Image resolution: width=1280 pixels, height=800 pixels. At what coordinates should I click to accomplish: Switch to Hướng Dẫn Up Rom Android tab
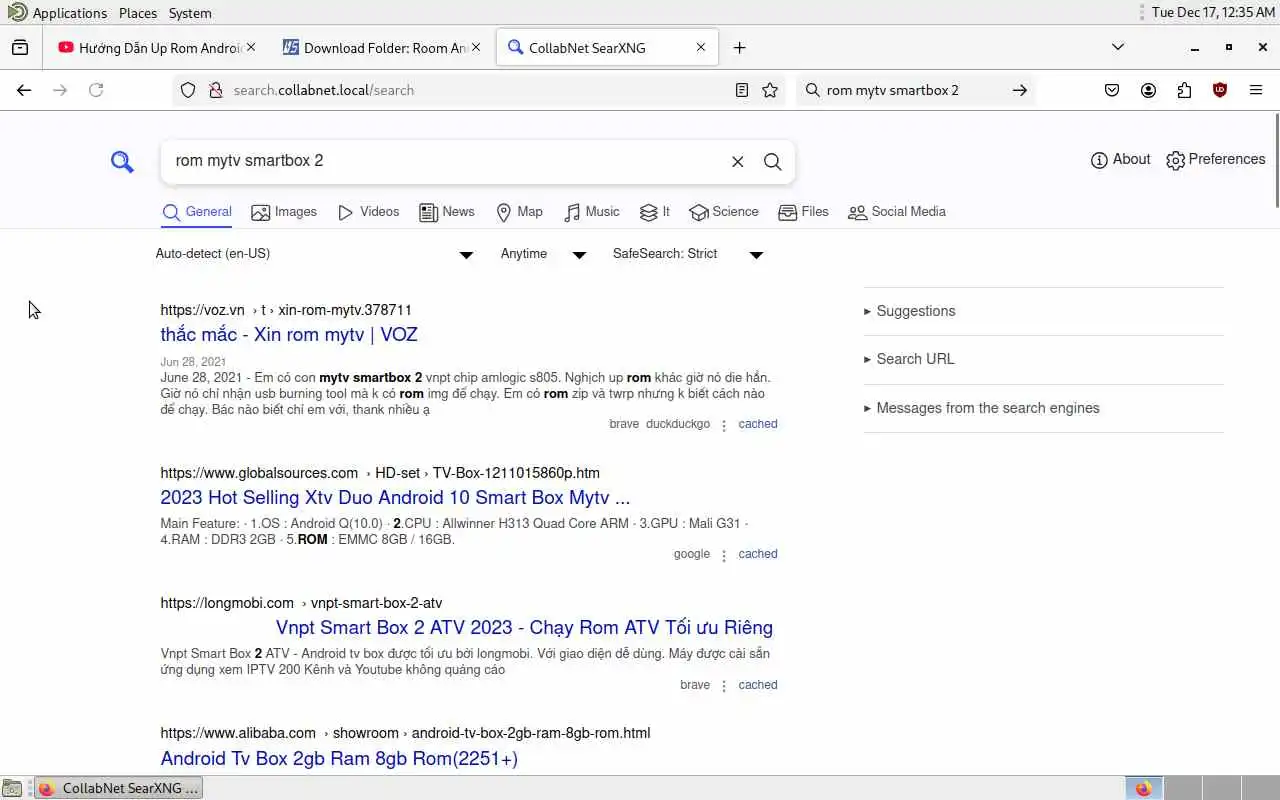[x=157, y=47]
